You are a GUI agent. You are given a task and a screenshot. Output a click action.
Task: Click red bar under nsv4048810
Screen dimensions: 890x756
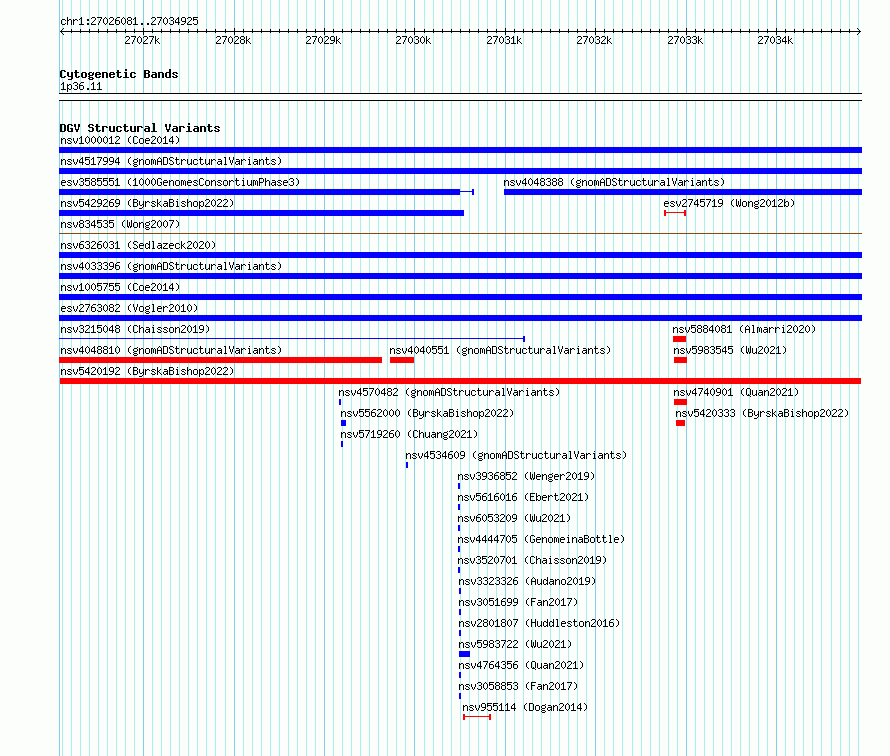click(x=221, y=360)
